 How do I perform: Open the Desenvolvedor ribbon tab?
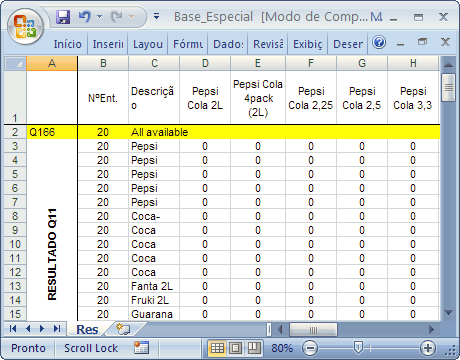(348, 44)
